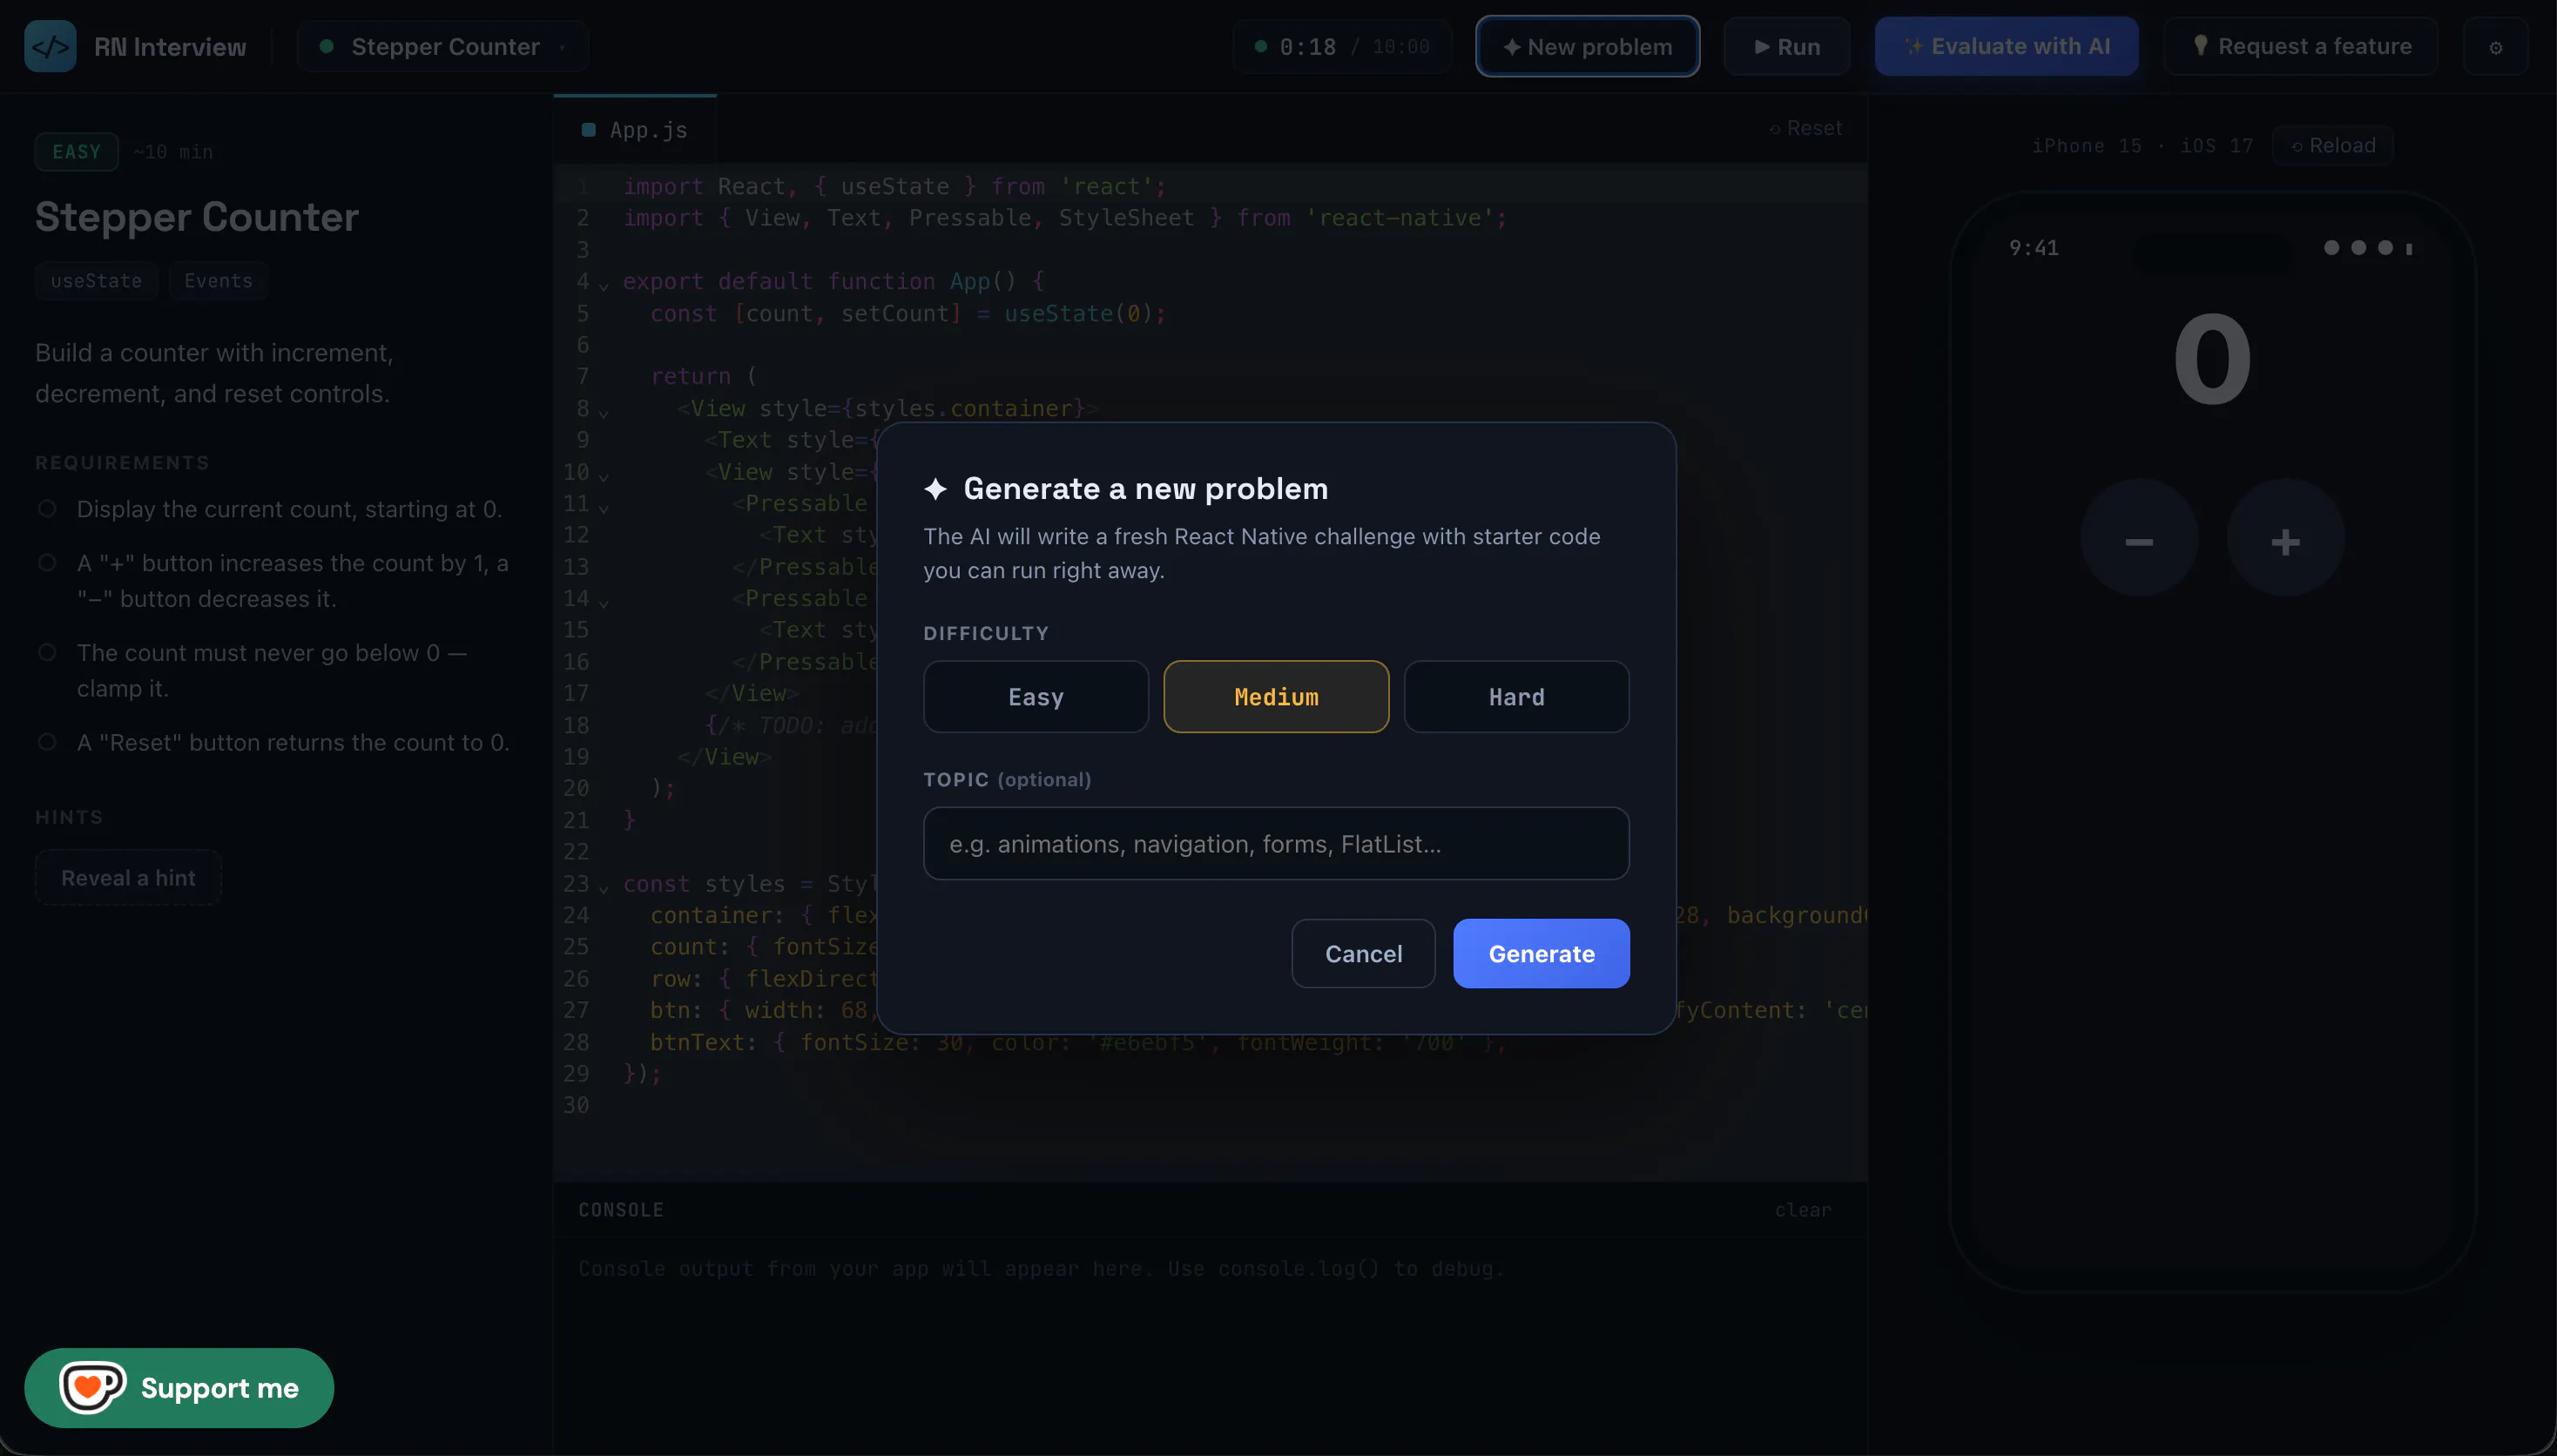Click the Stepper Counter problem heading
2557x1456 pixels.
point(197,217)
